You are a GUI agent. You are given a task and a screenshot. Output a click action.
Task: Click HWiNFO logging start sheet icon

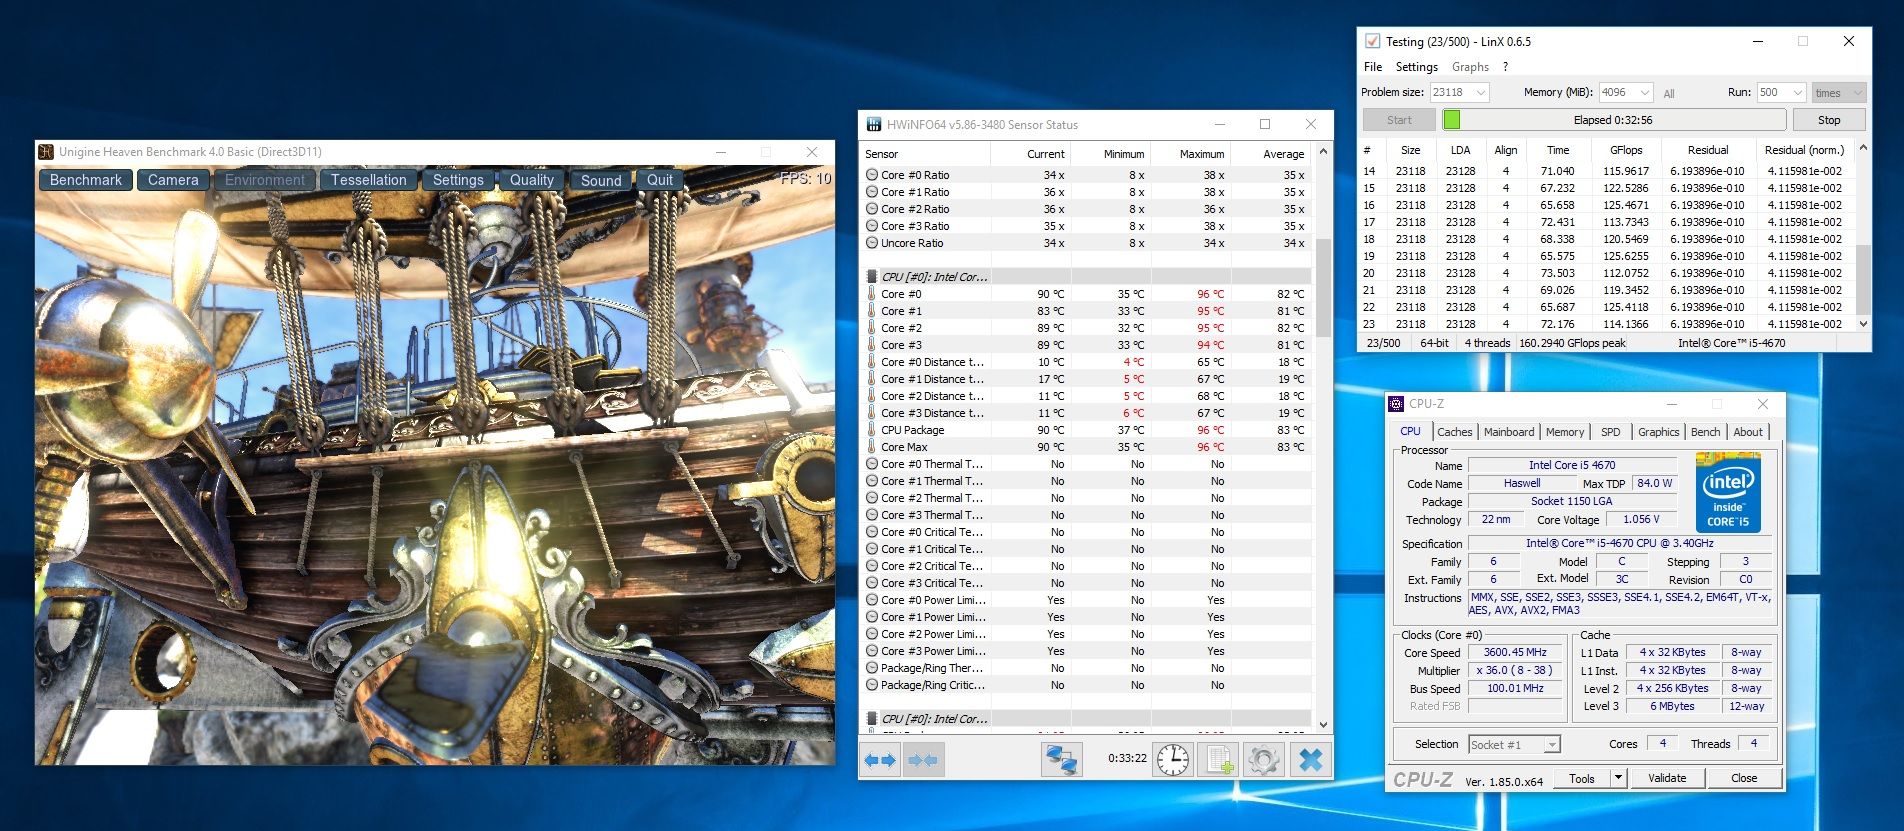click(1219, 761)
